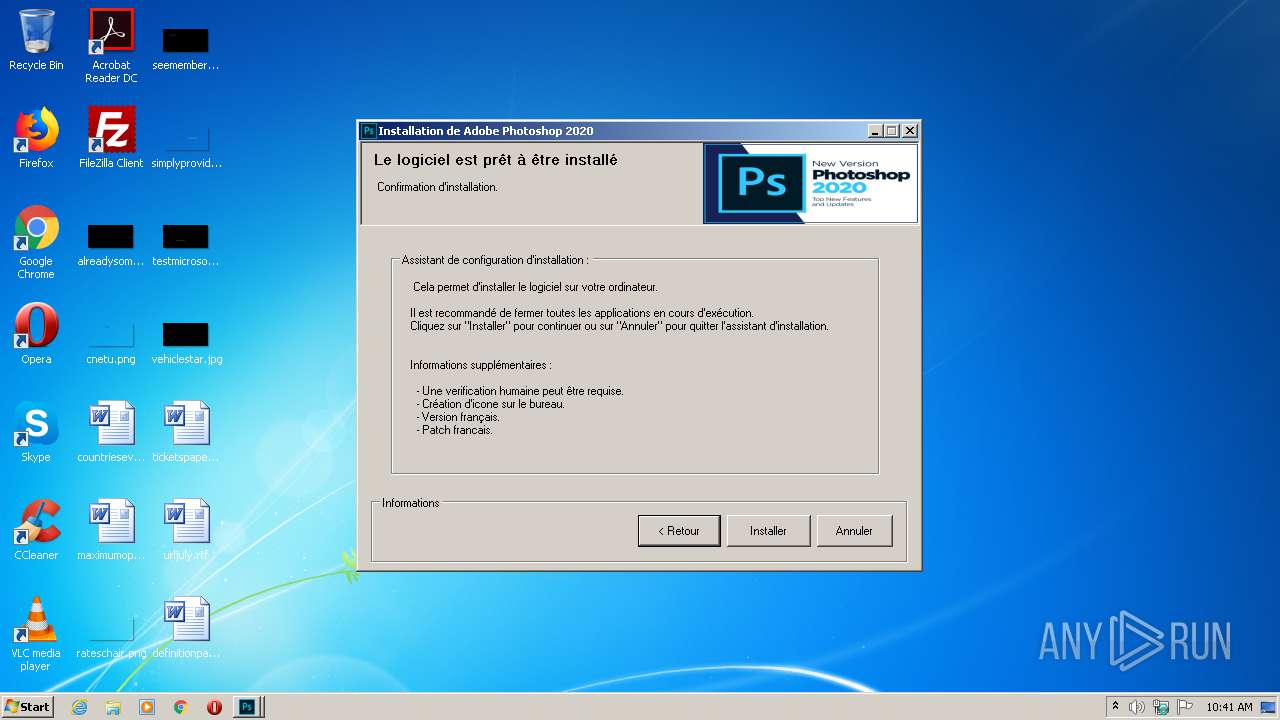Screen dimensions: 1280x720
Task: Open the Opera desktop shortcut
Action: tap(36, 334)
